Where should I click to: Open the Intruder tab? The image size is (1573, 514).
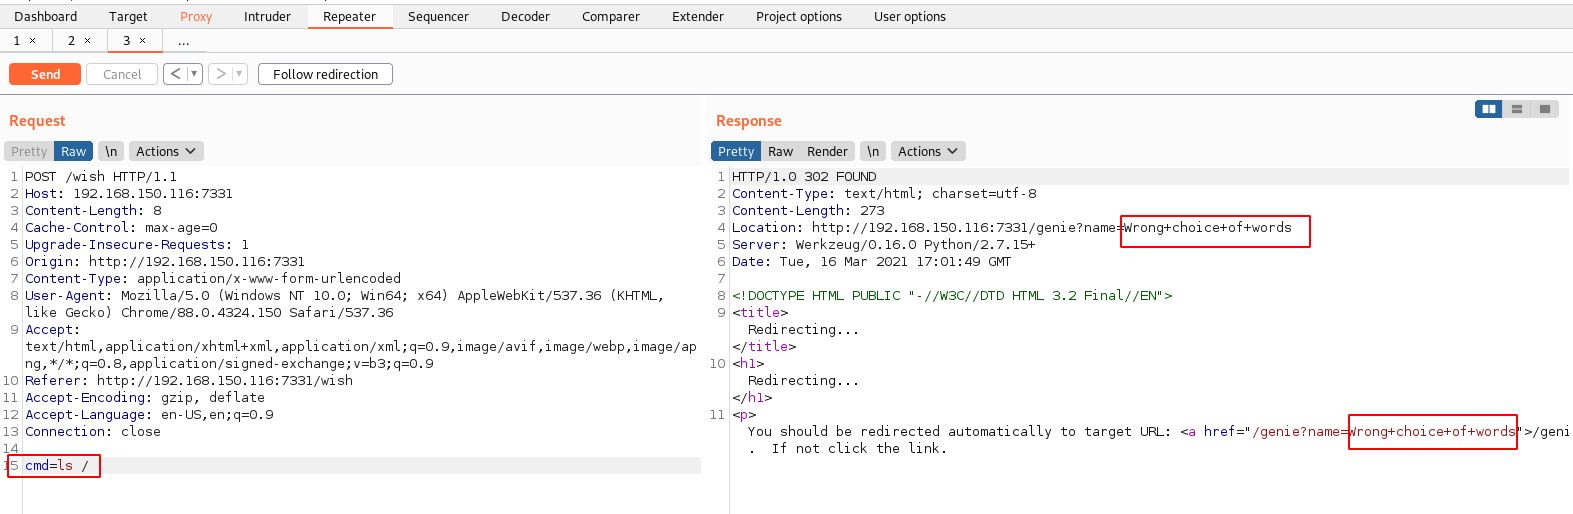(267, 17)
